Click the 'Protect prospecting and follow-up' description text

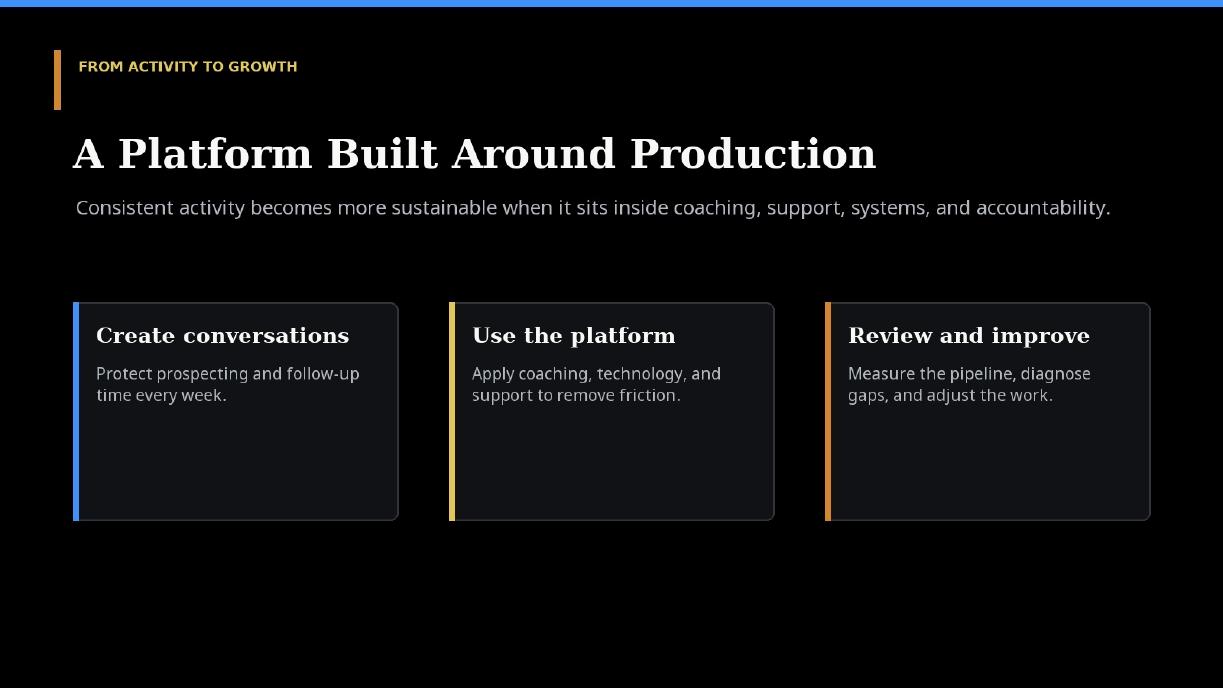(x=228, y=384)
